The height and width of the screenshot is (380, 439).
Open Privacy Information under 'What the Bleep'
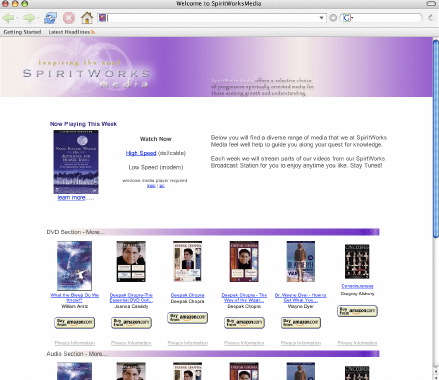tap(74, 343)
